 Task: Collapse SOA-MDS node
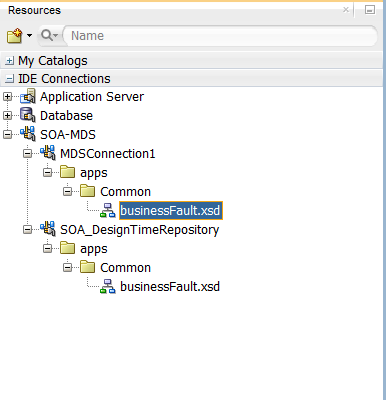[x=7, y=134]
